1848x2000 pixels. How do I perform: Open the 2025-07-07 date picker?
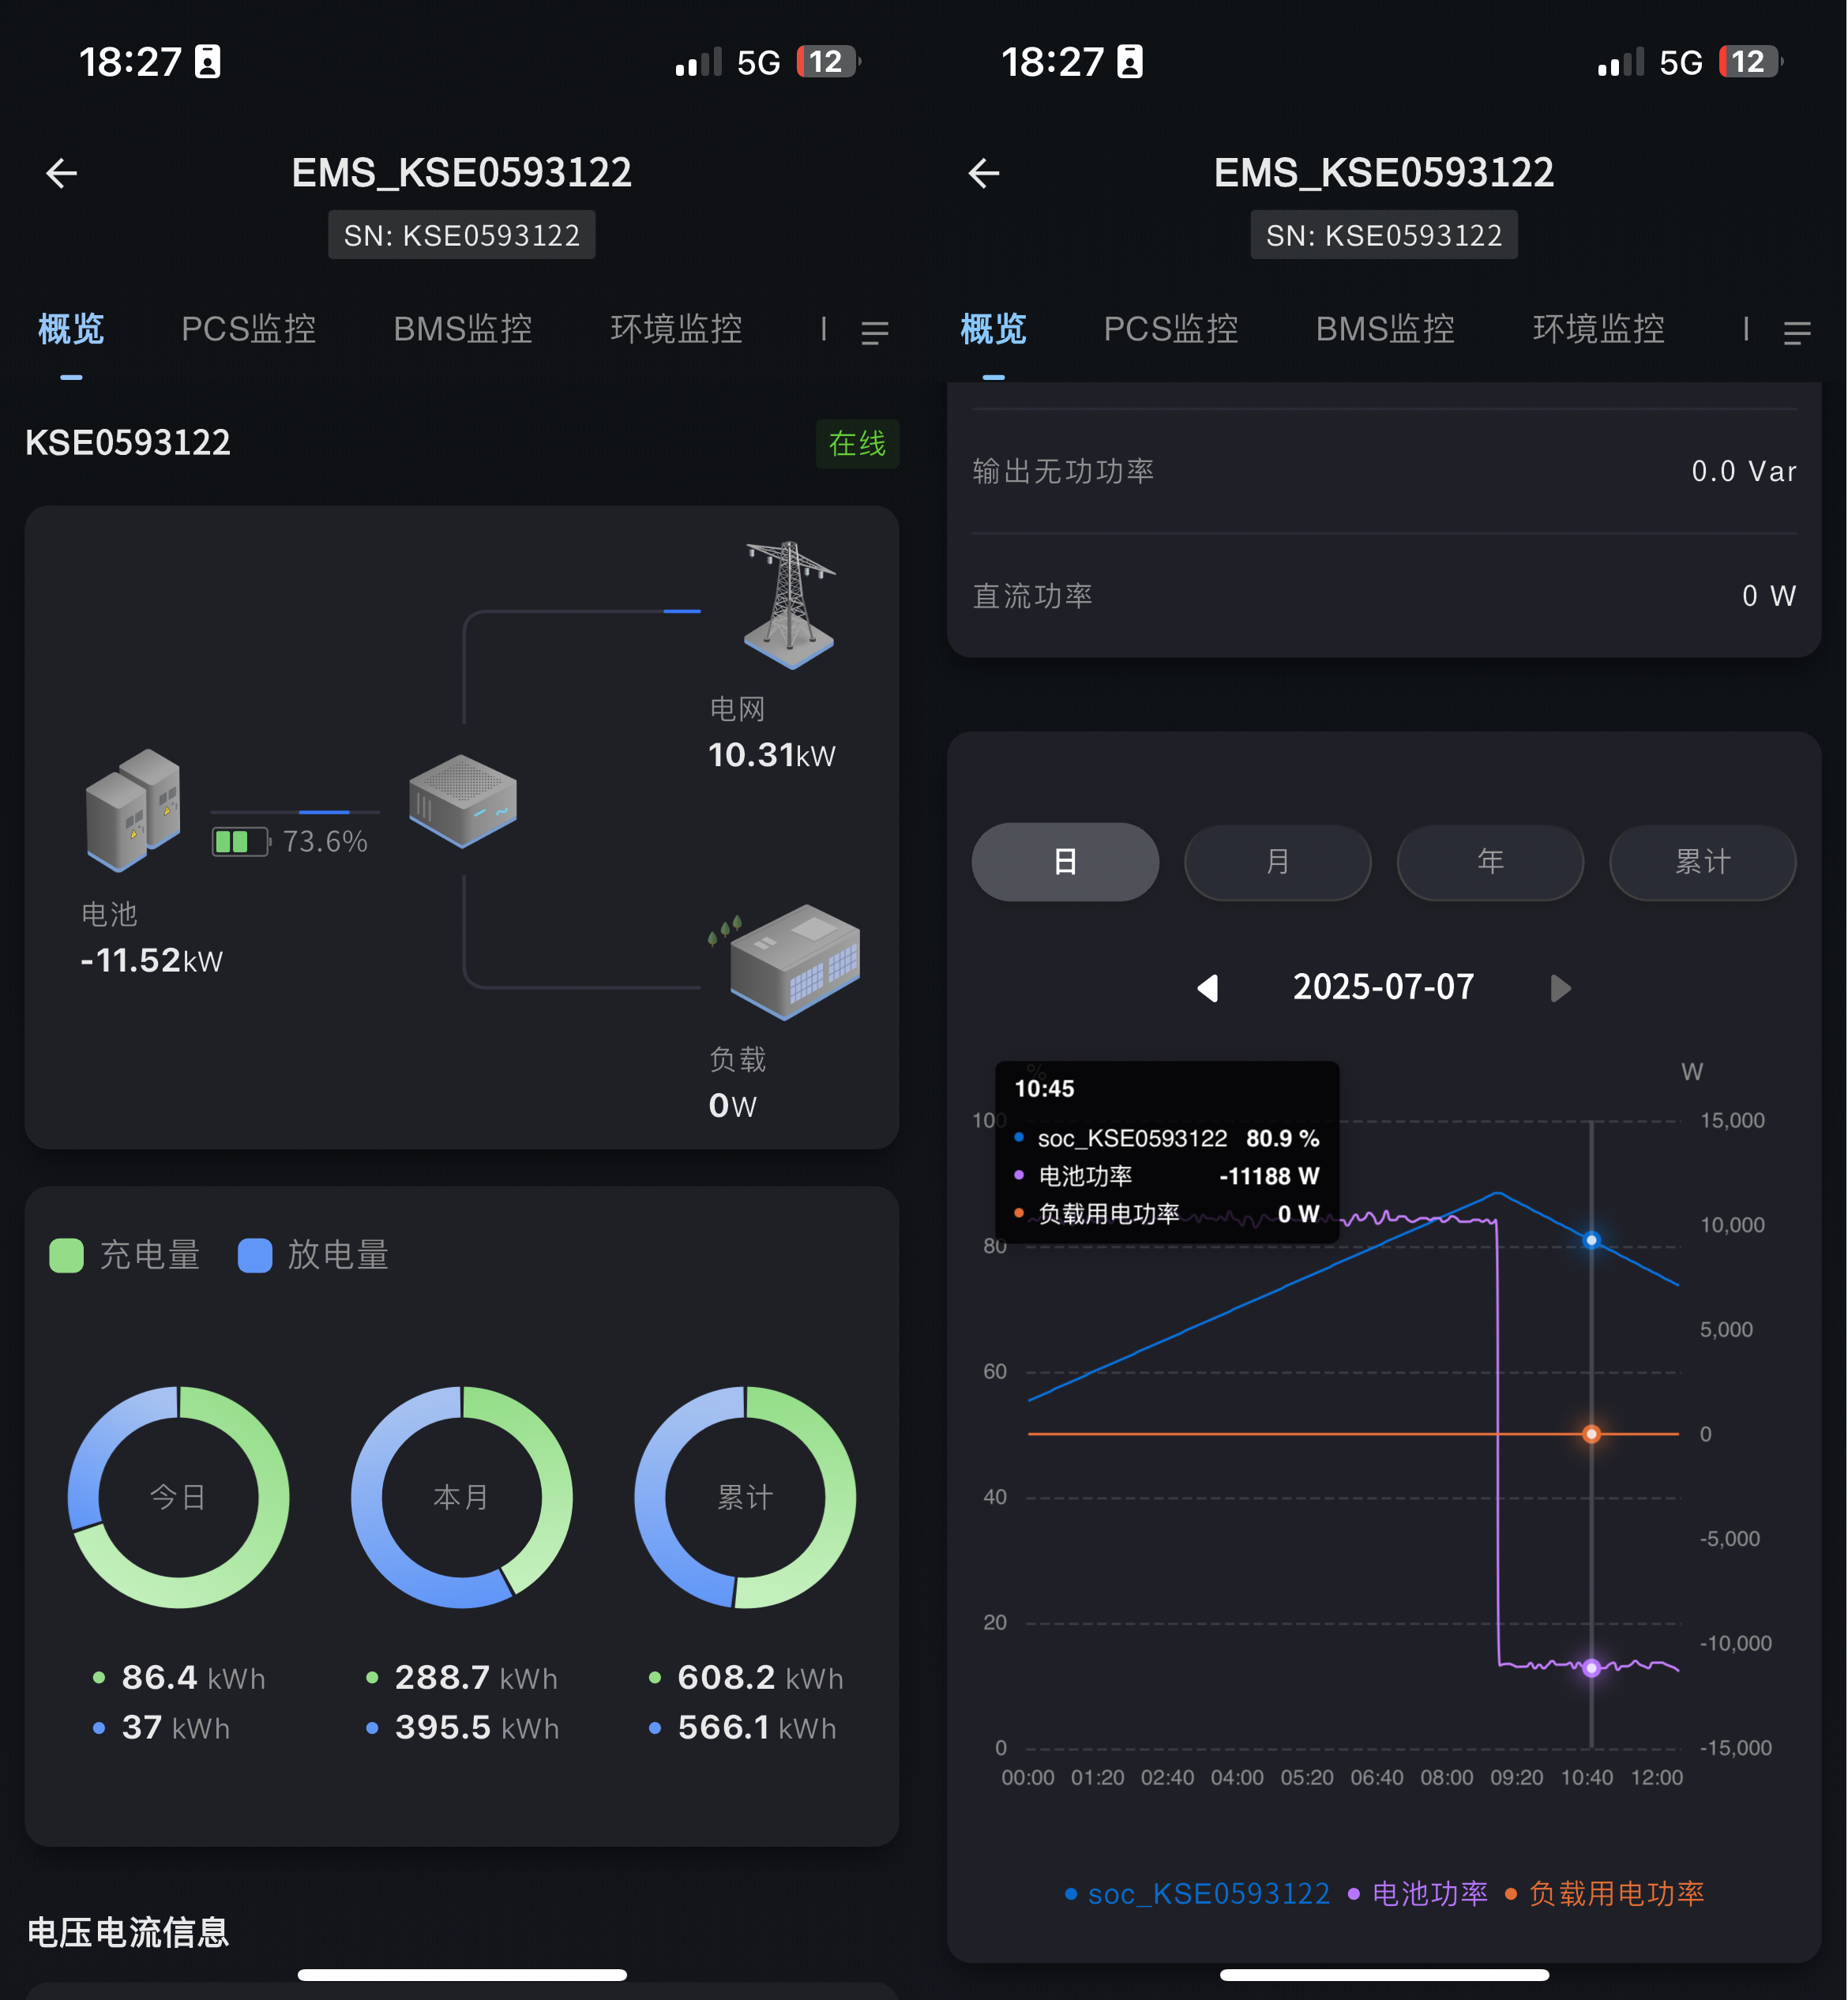coord(1383,987)
